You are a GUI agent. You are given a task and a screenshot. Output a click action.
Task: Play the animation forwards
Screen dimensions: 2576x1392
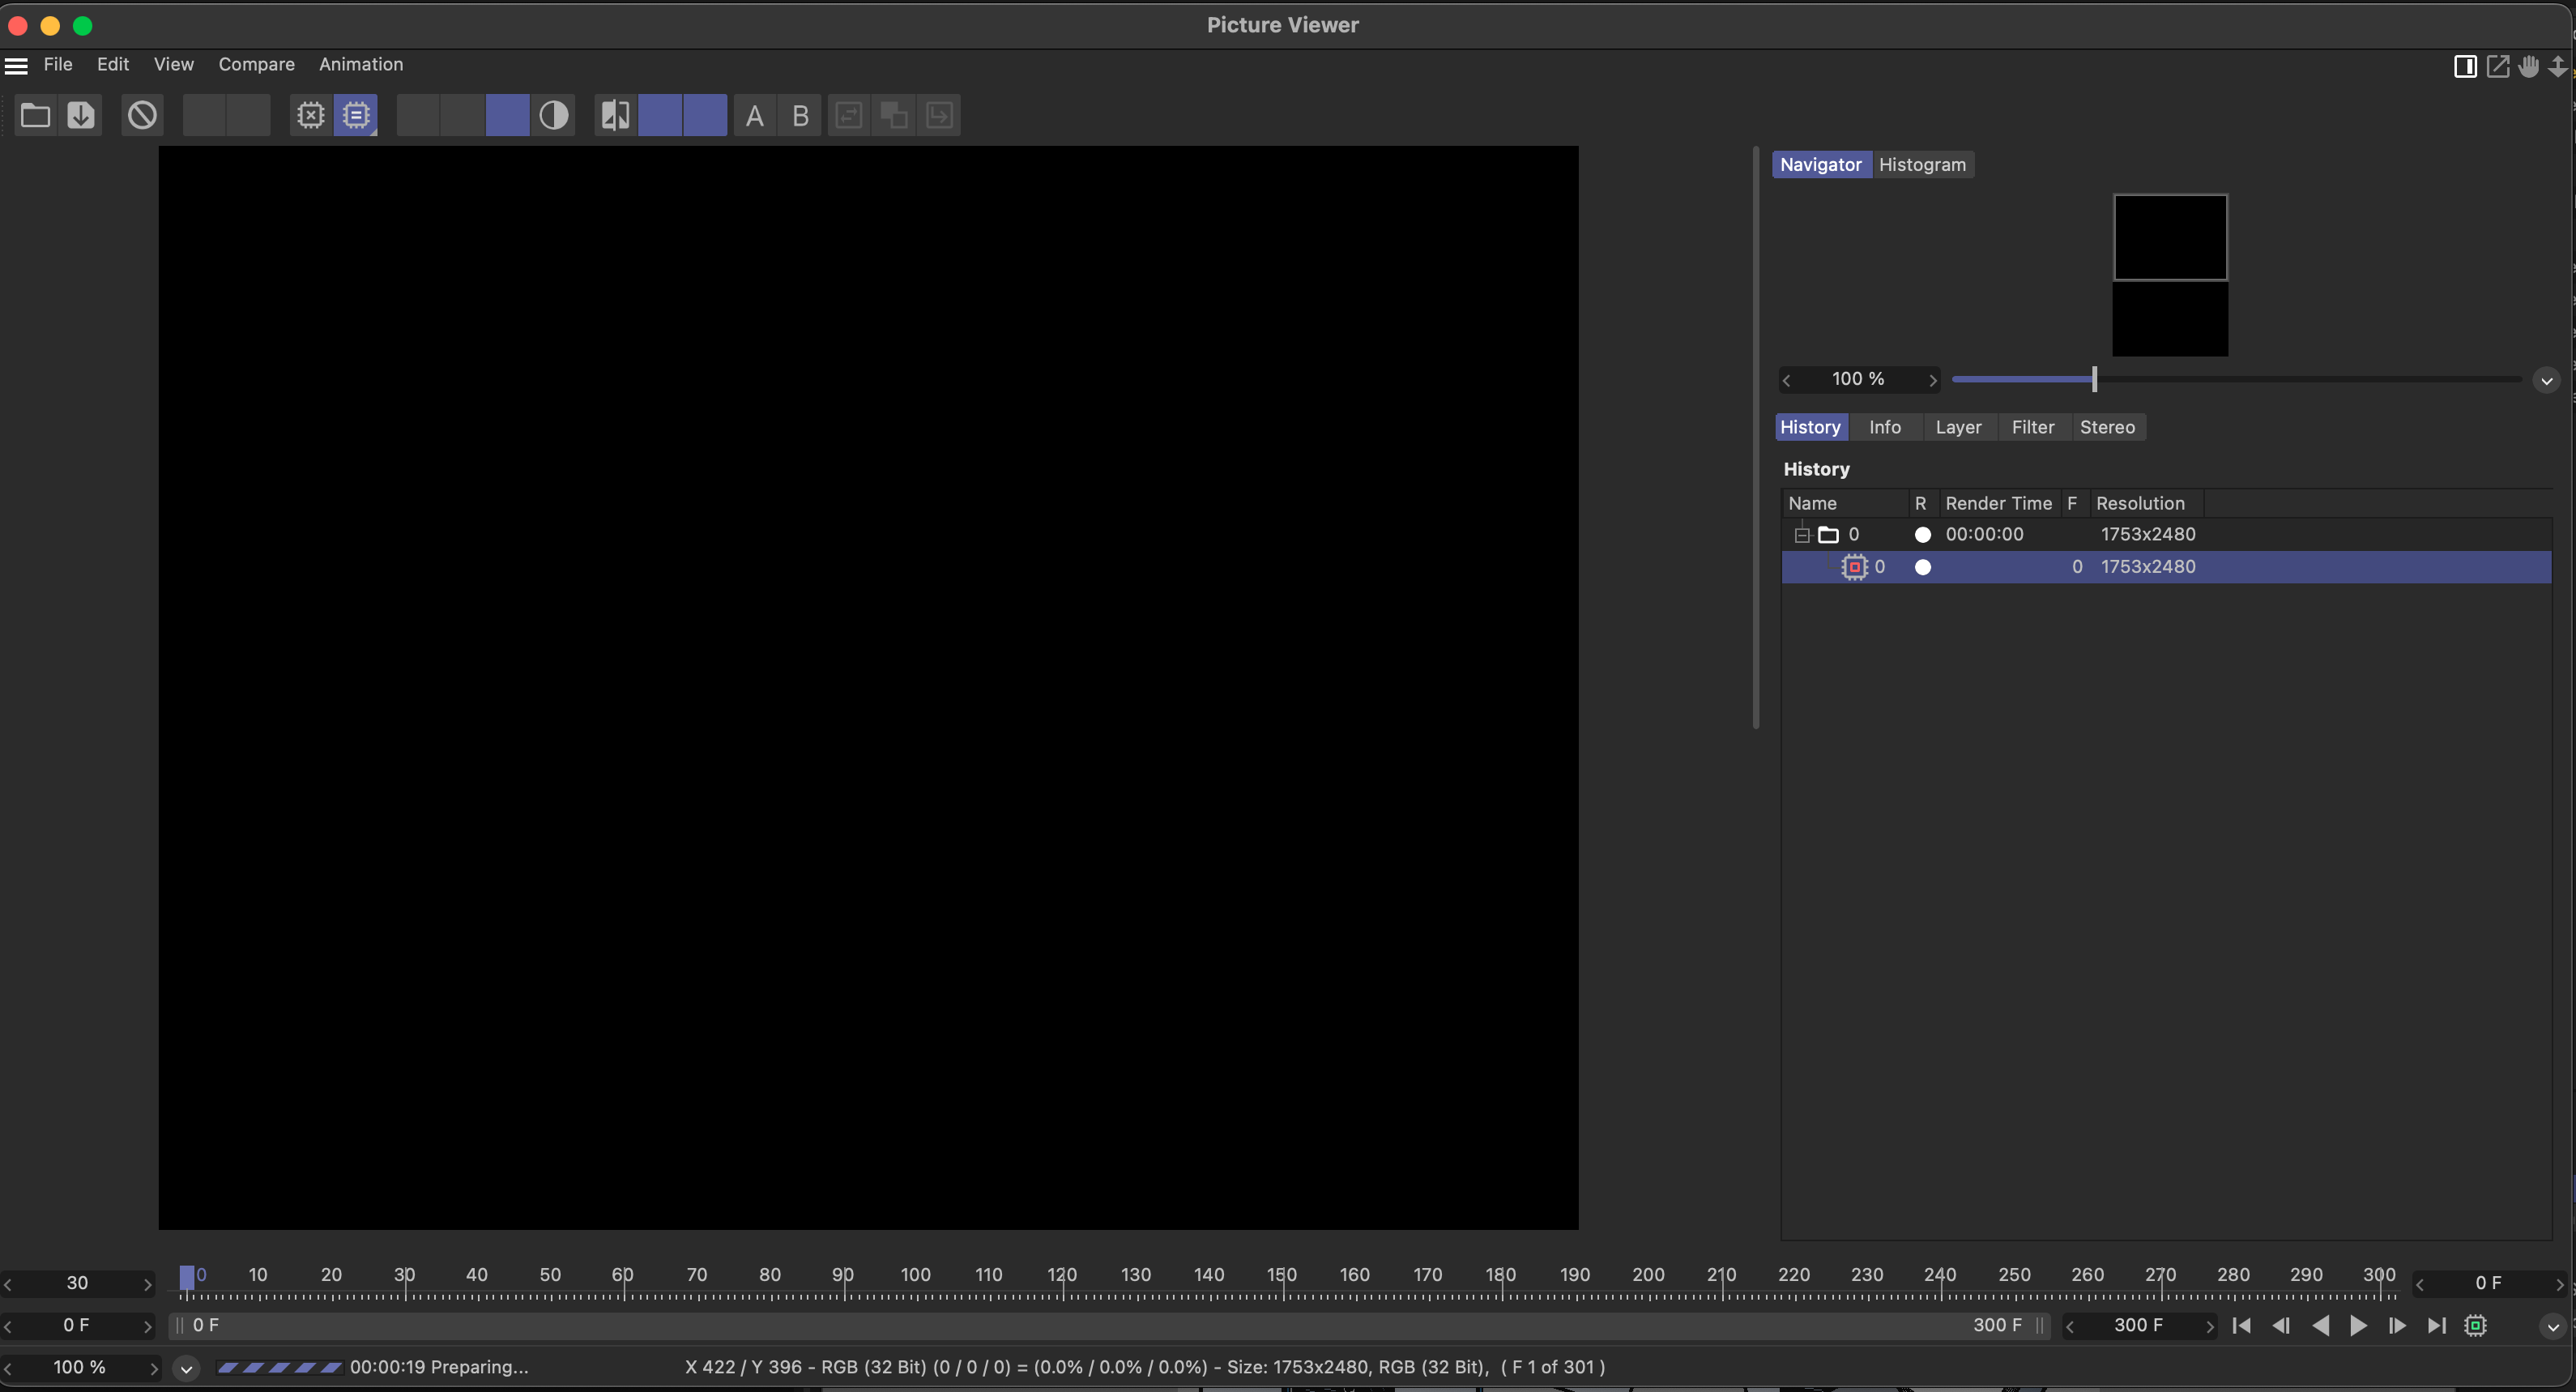click(2358, 1326)
